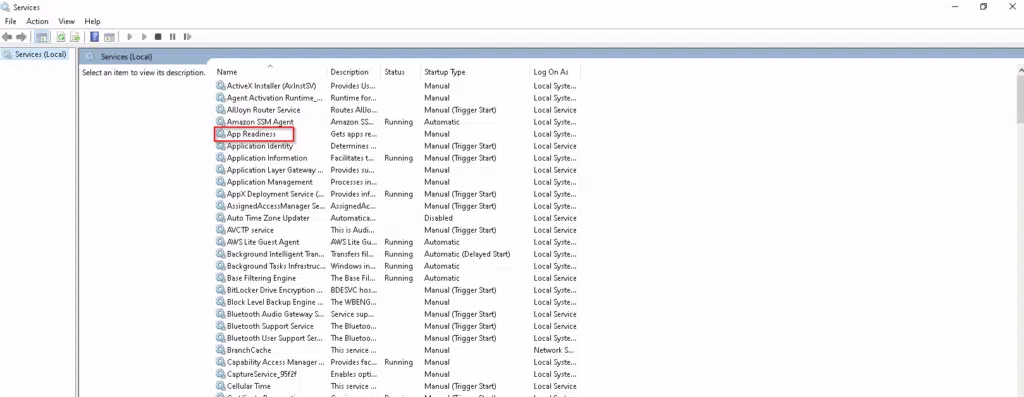This screenshot has height=397, width=1024.
Task: Click the Forward arrow in the toolbar
Action: pos(22,37)
